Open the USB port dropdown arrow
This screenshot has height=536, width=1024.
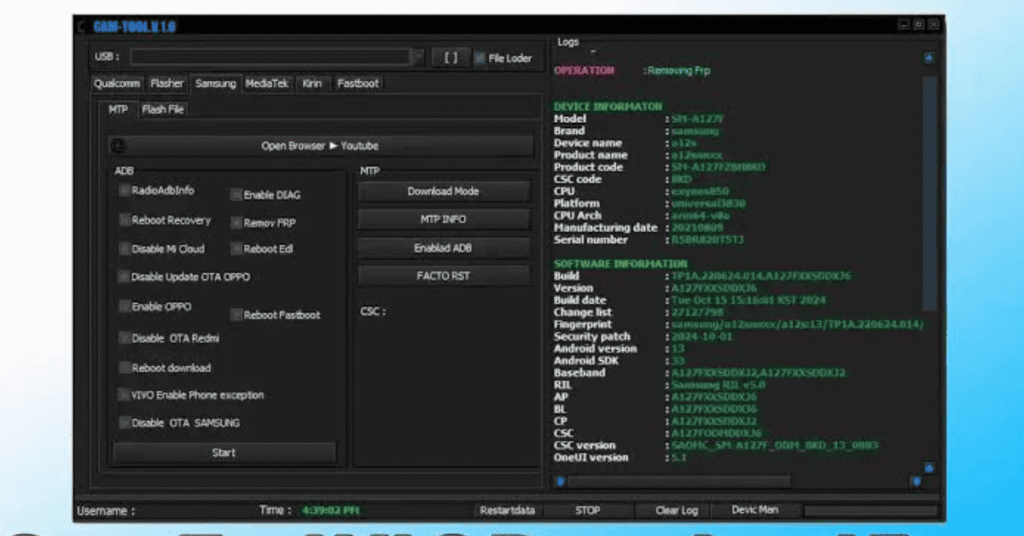(x=419, y=57)
